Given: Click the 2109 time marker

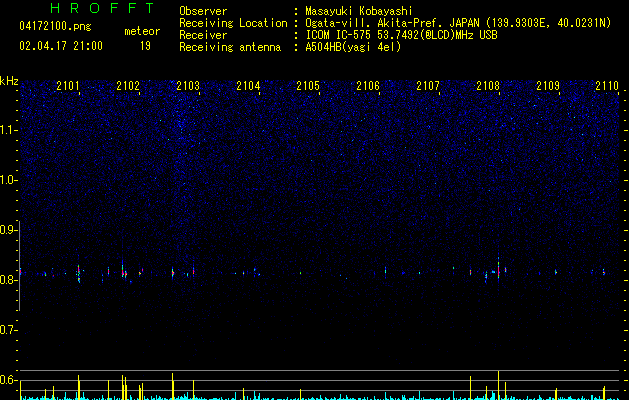Looking at the screenshot, I should click(x=548, y=85).
